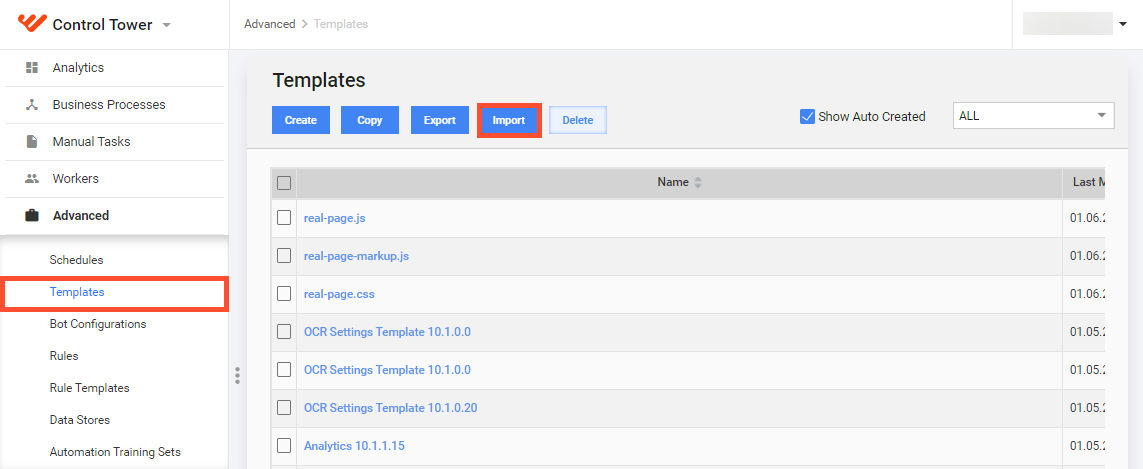Open the Control Tower dropdown arrow

(x=166, y=25)
